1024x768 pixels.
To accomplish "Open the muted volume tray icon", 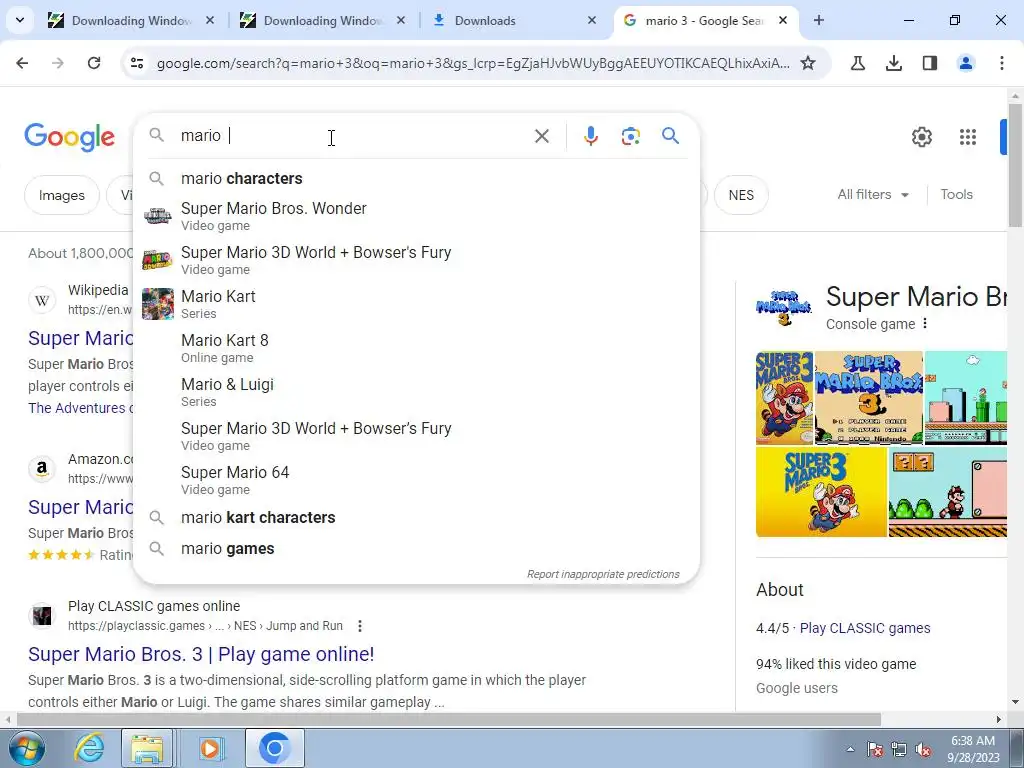I will [923, 750].
